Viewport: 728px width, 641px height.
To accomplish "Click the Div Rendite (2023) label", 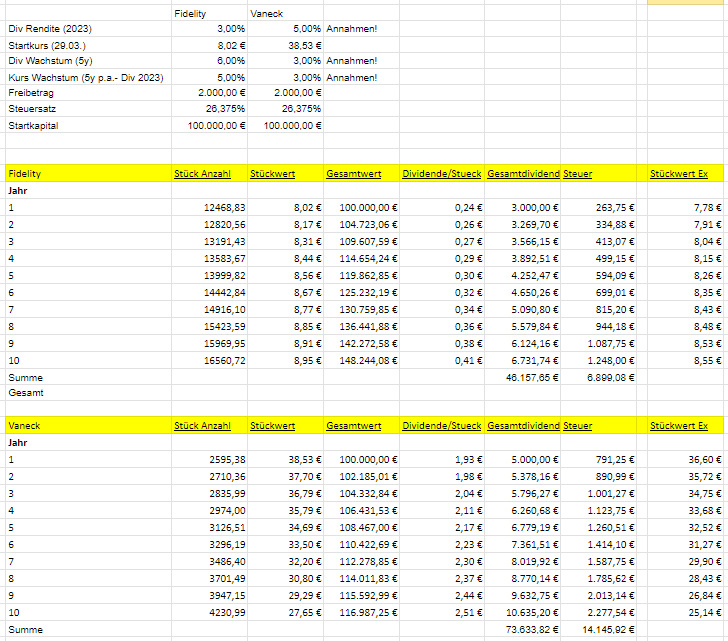I will 50,29.
